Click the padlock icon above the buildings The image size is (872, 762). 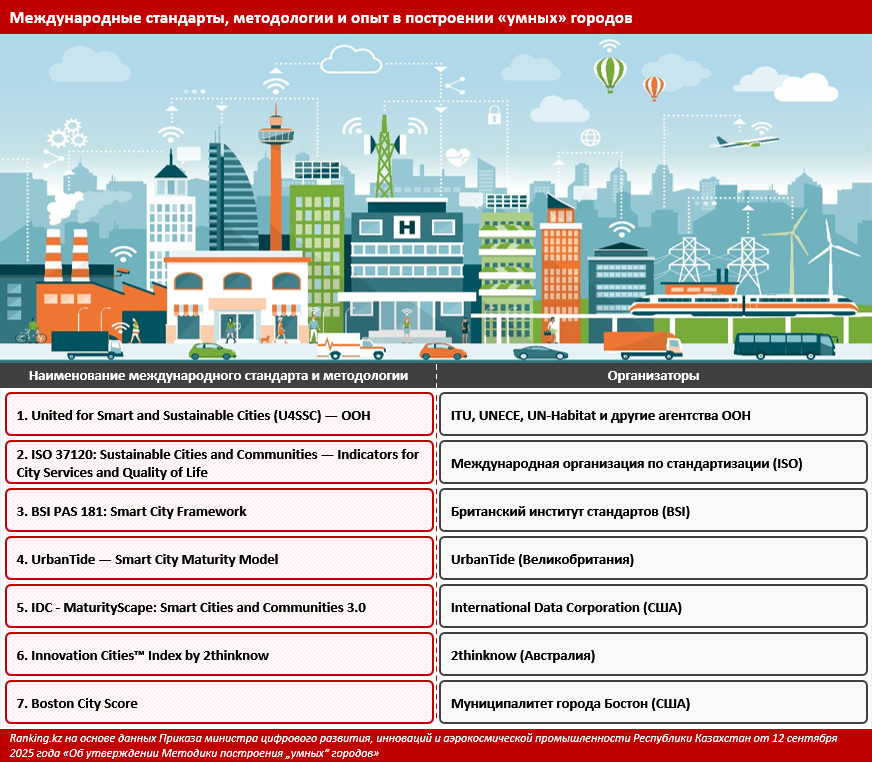point(494,115)
